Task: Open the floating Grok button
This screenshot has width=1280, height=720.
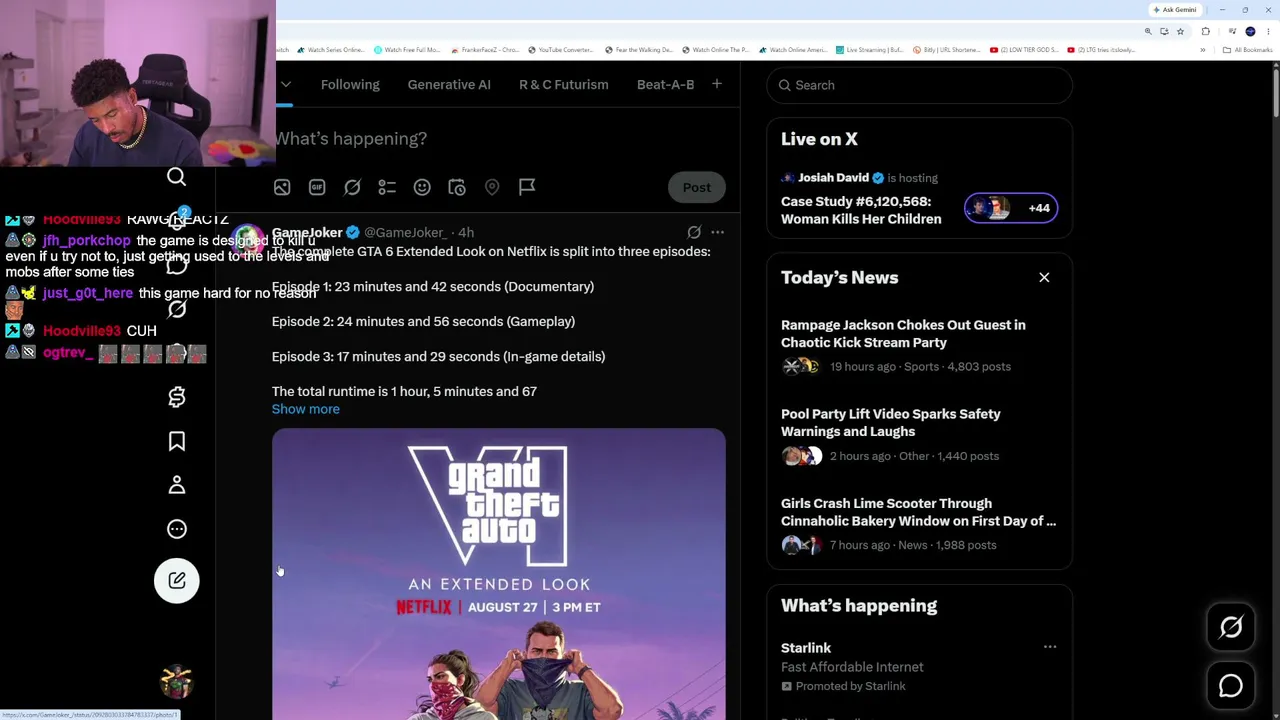Action: 1231,628
